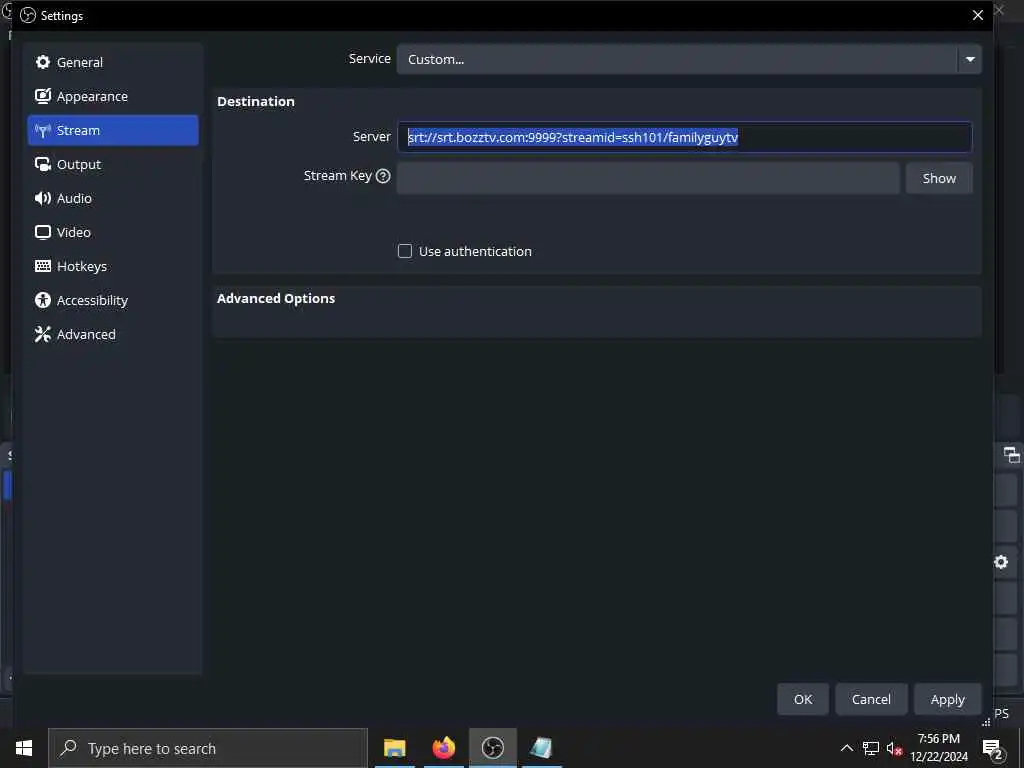Cancel the settings changes
1024x768 pixels.
pyautogui.click(x=871, y=699)
